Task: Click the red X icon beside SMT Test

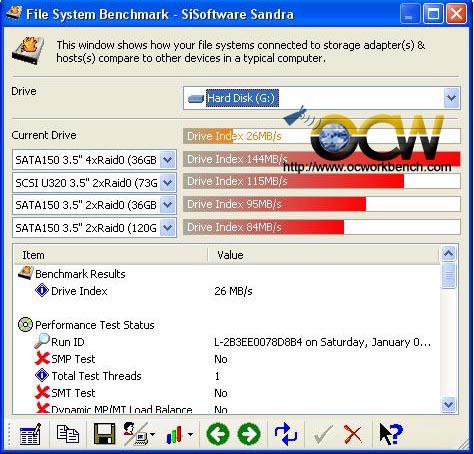Action: pyautogui.click(x=42, y=393)
